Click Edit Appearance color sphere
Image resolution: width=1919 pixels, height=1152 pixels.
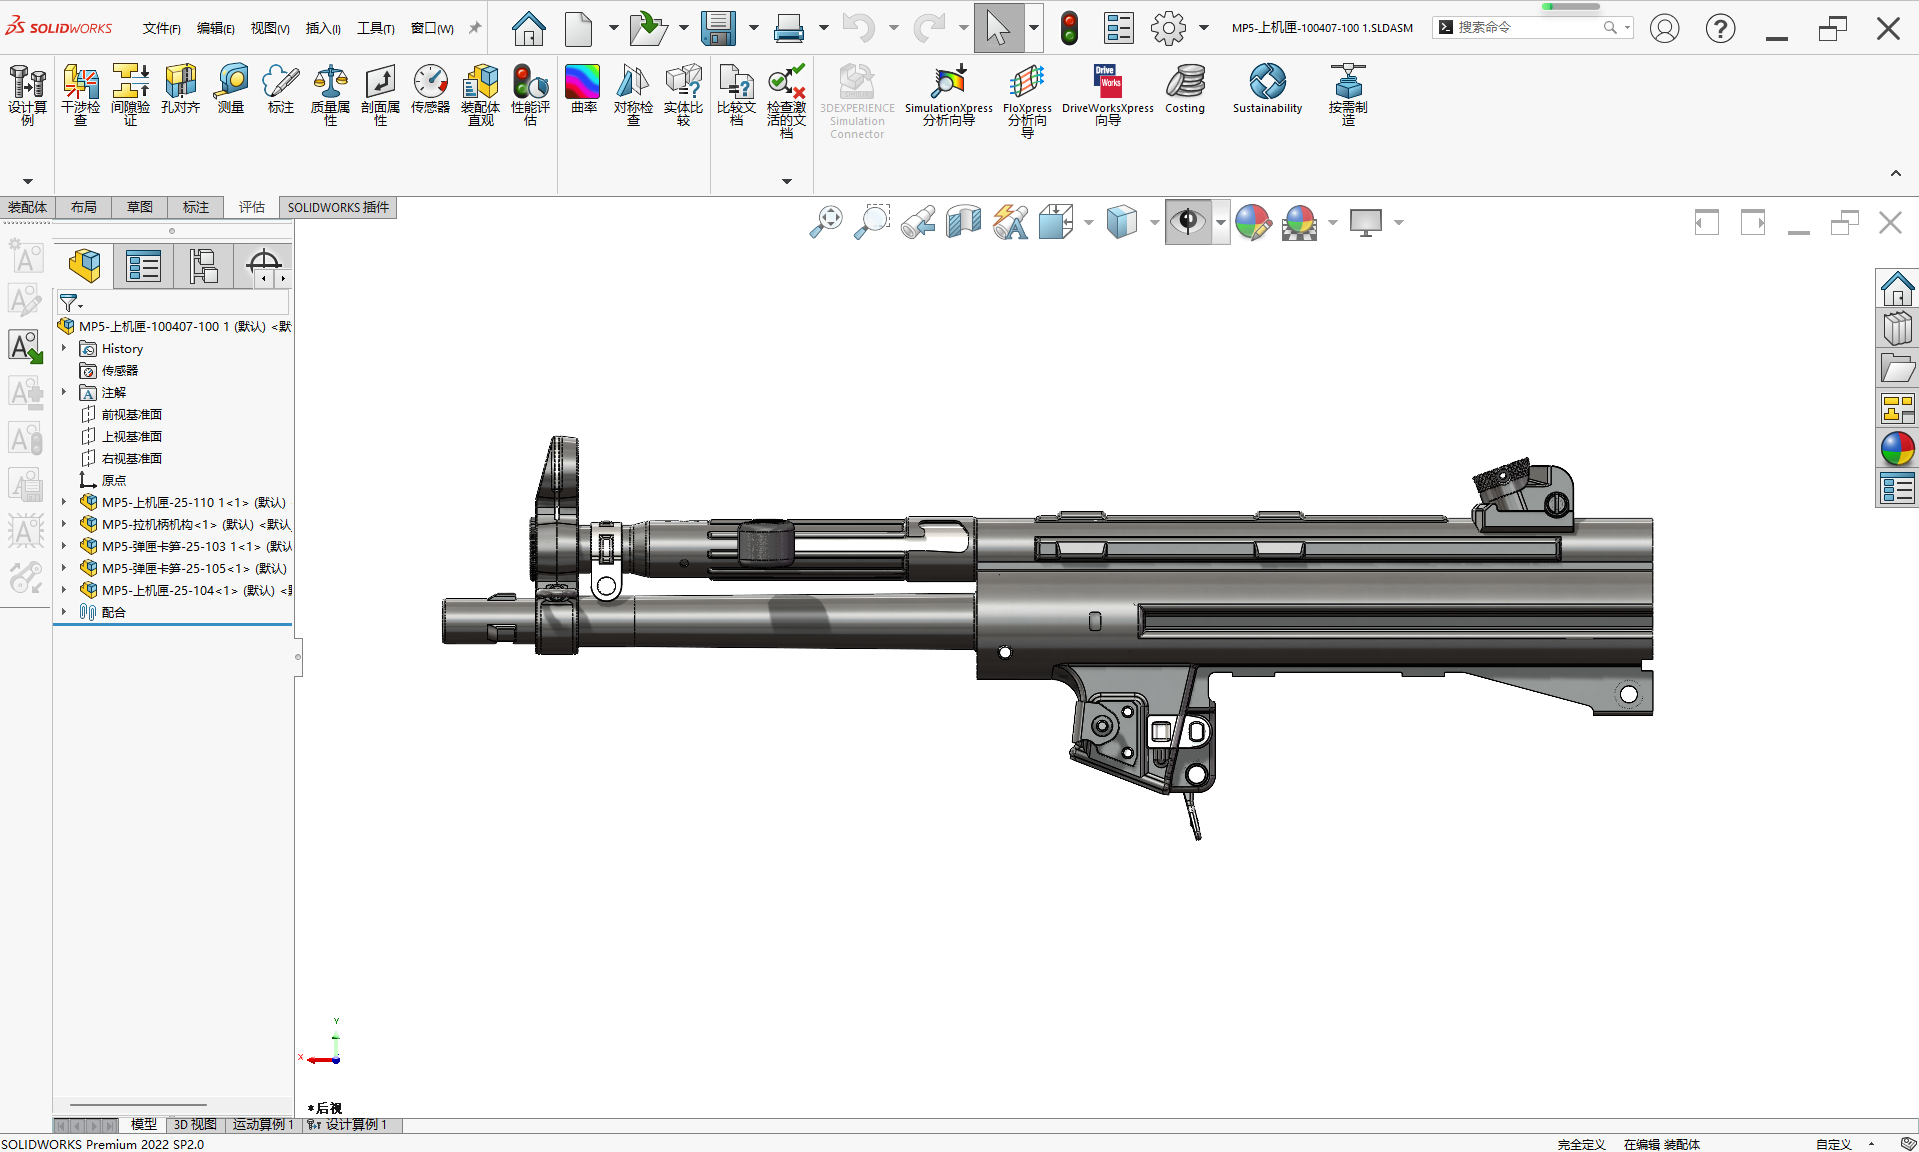(1252, 222)
